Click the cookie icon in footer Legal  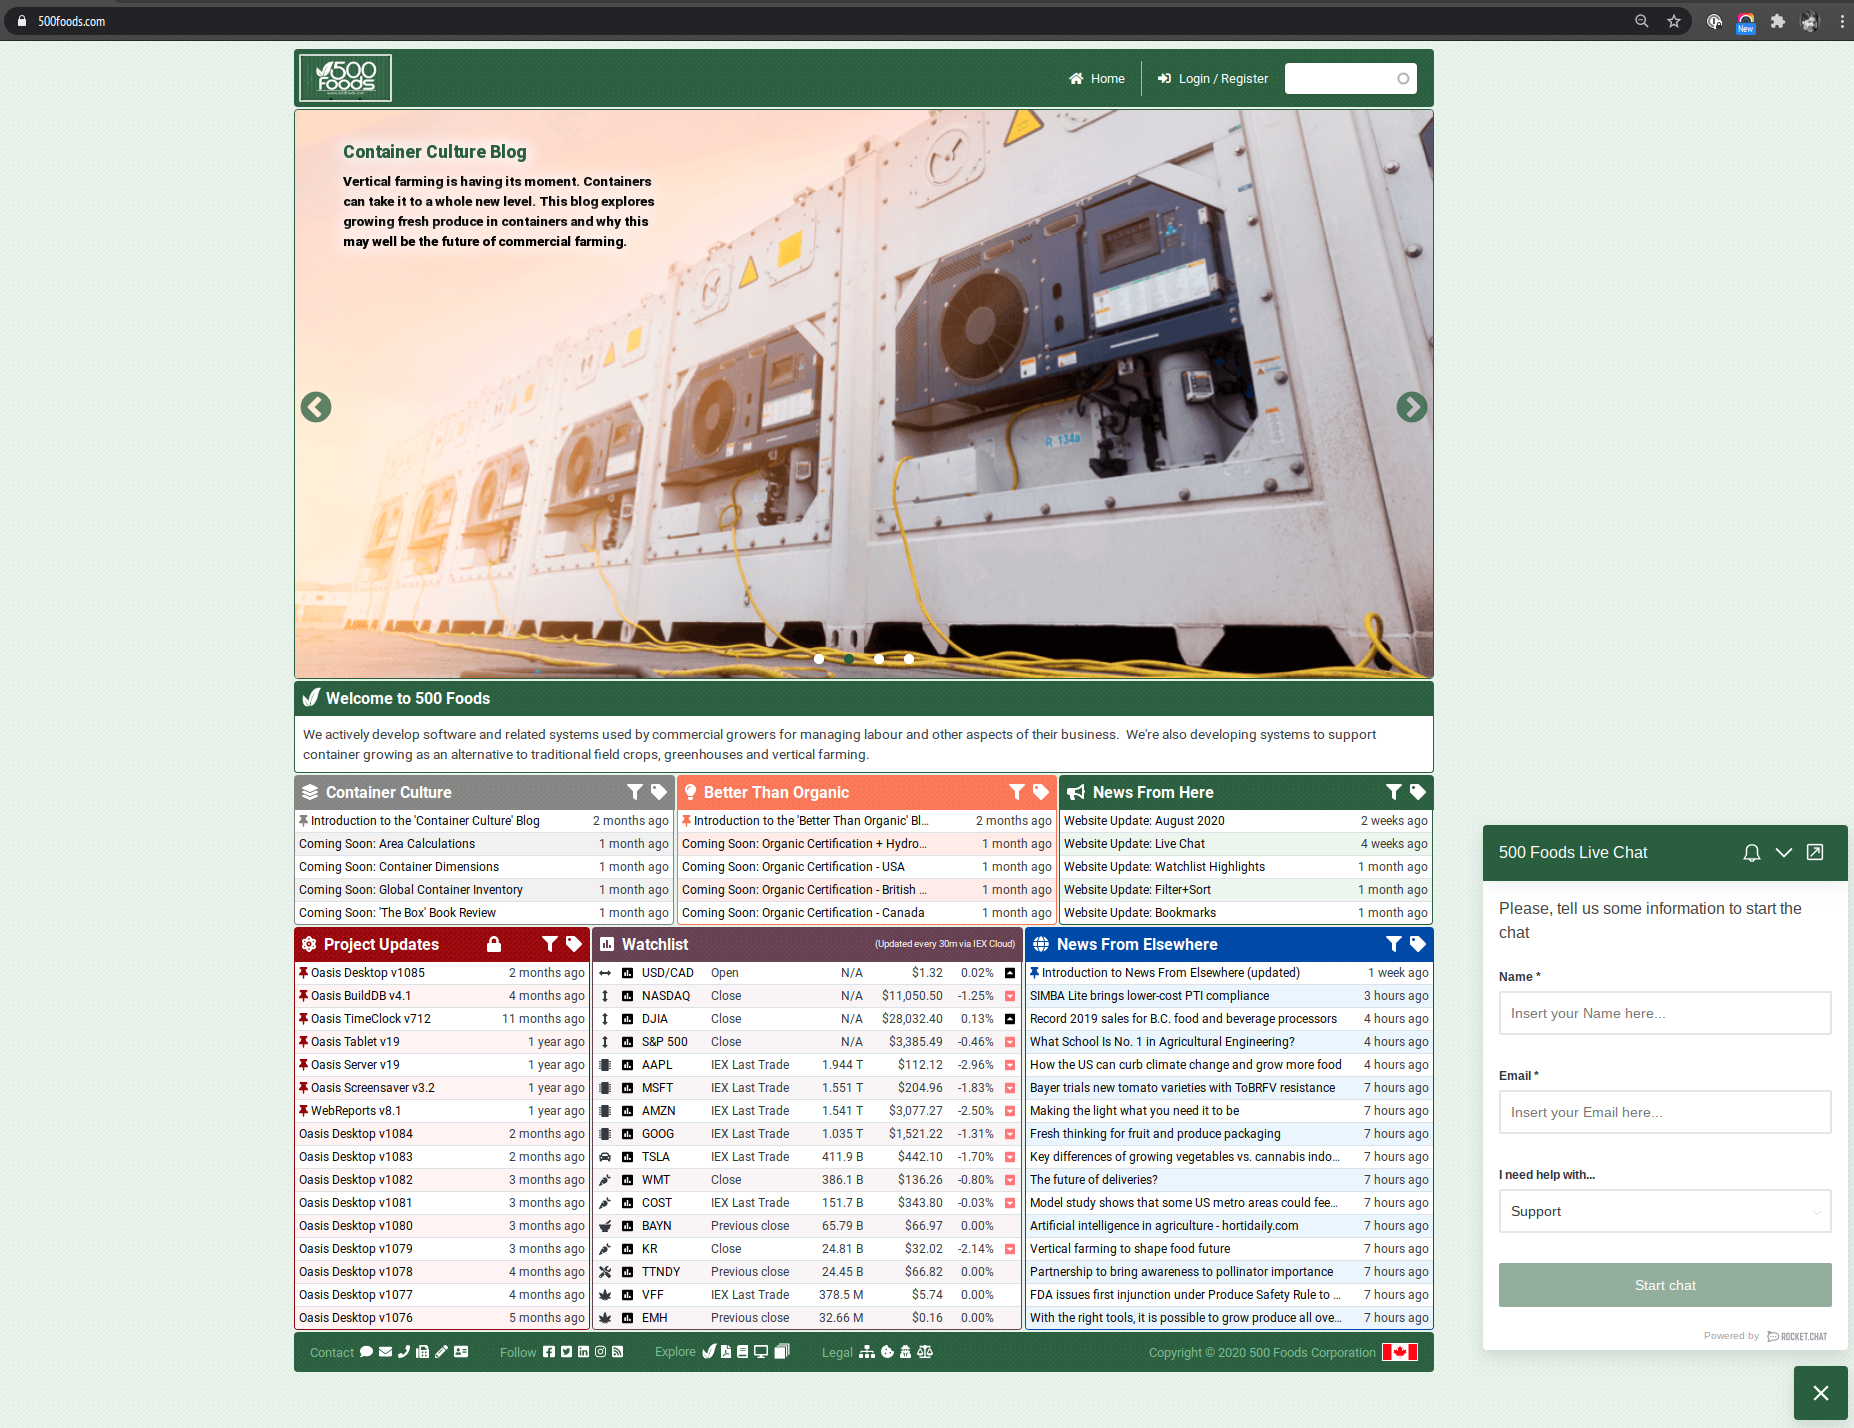tap(887, 1352)
